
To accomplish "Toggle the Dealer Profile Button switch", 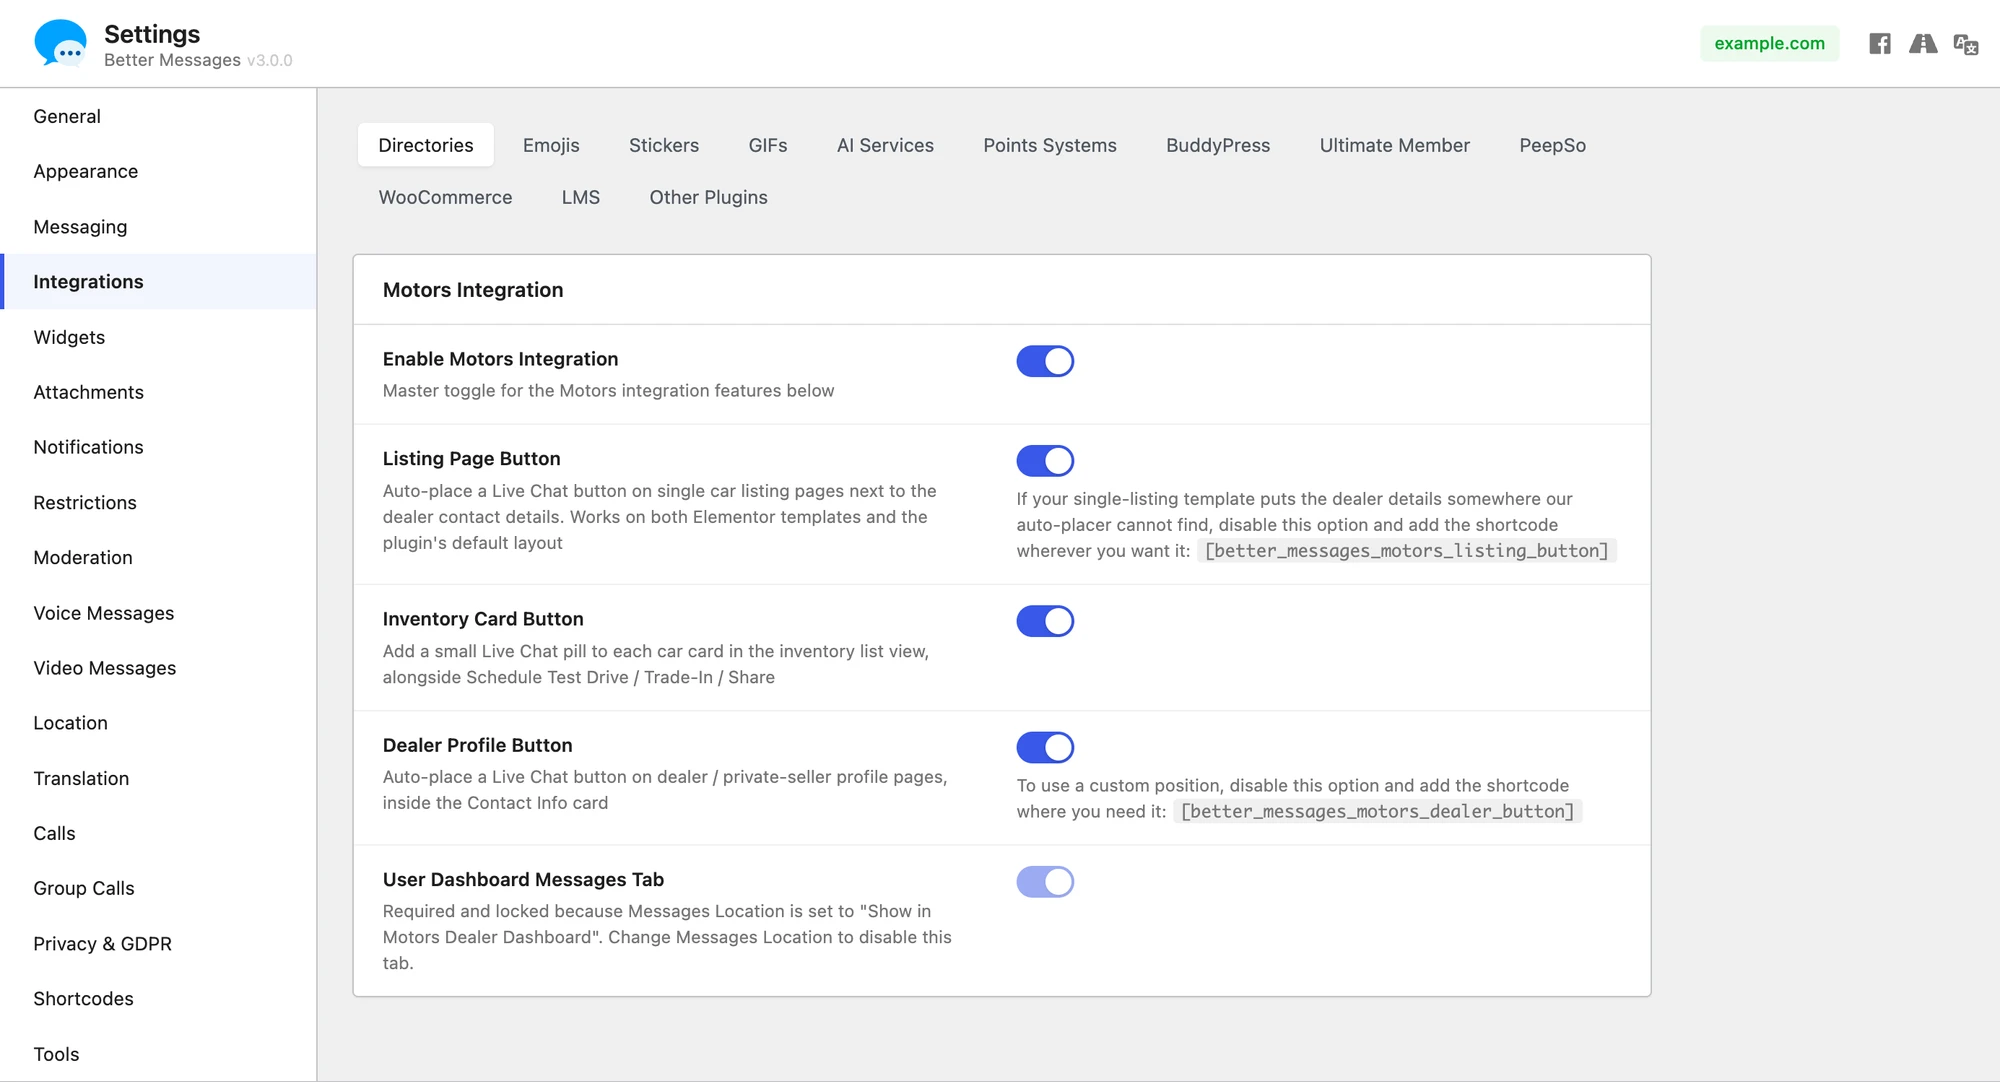I will point(1045,747).
